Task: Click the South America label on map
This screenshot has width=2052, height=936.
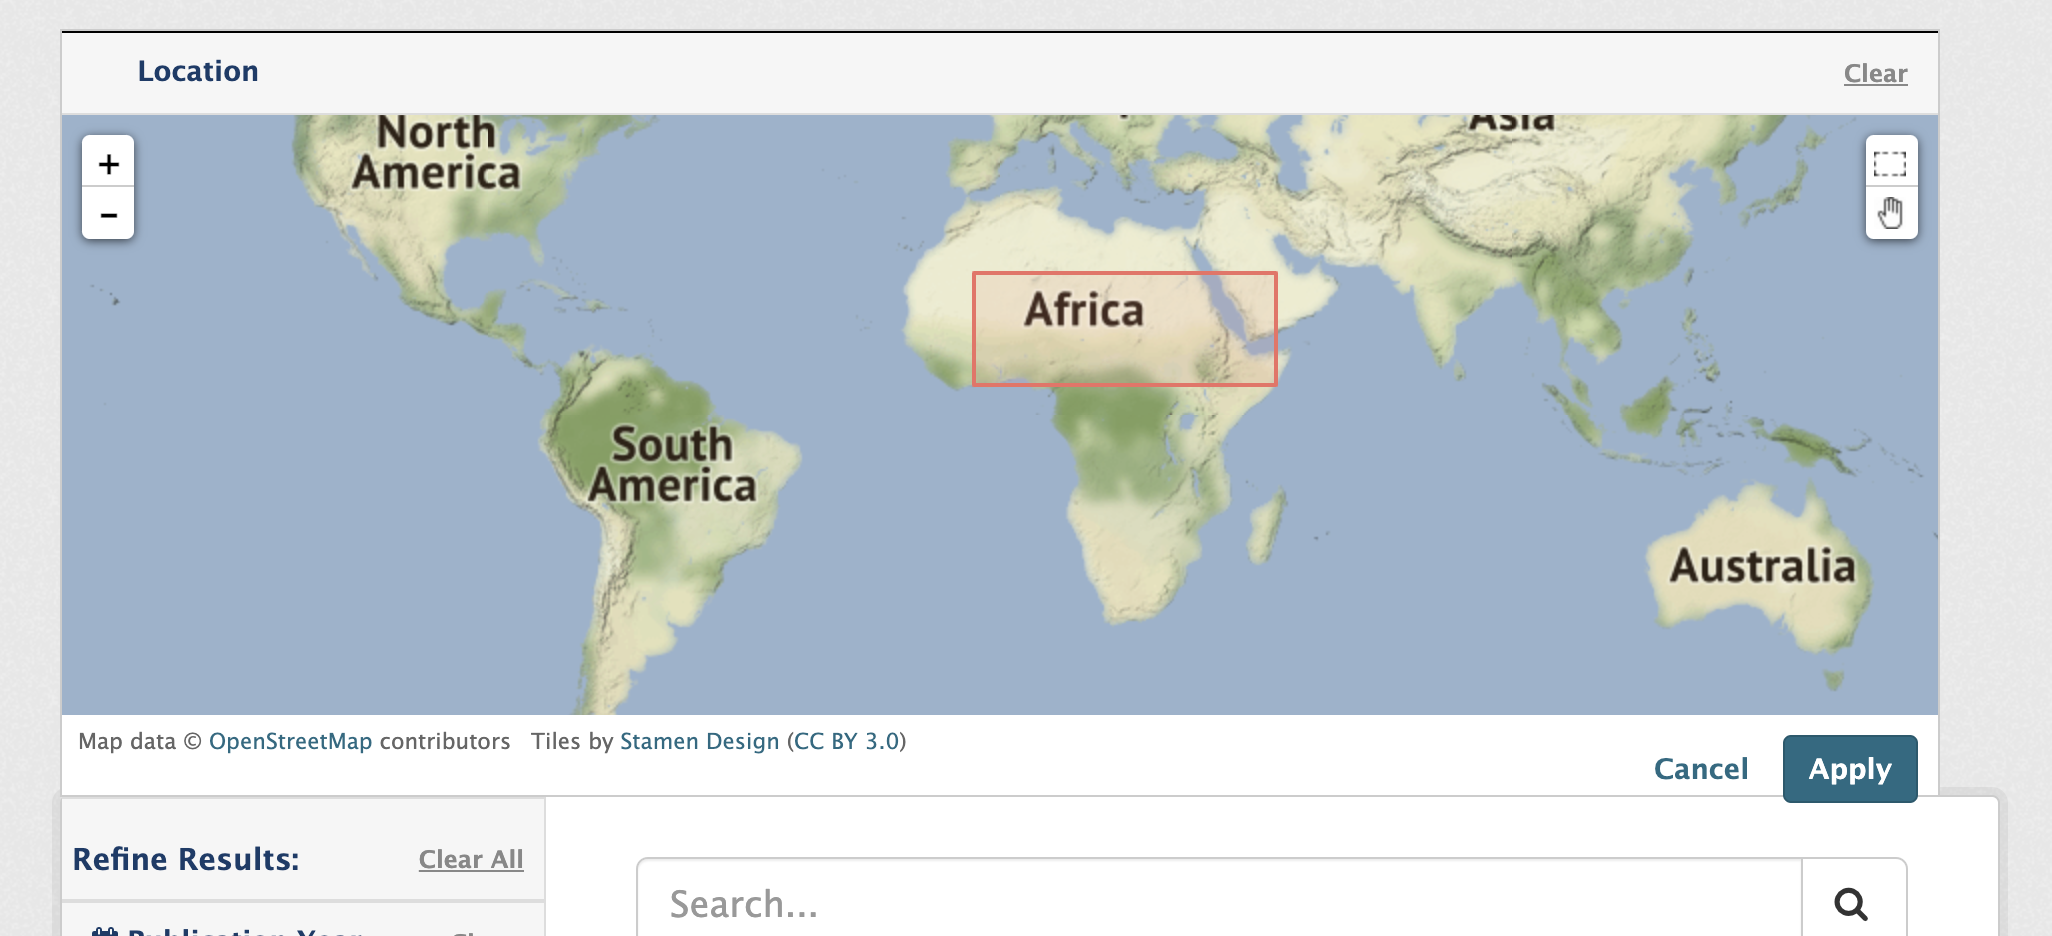Action: [672, 465]
